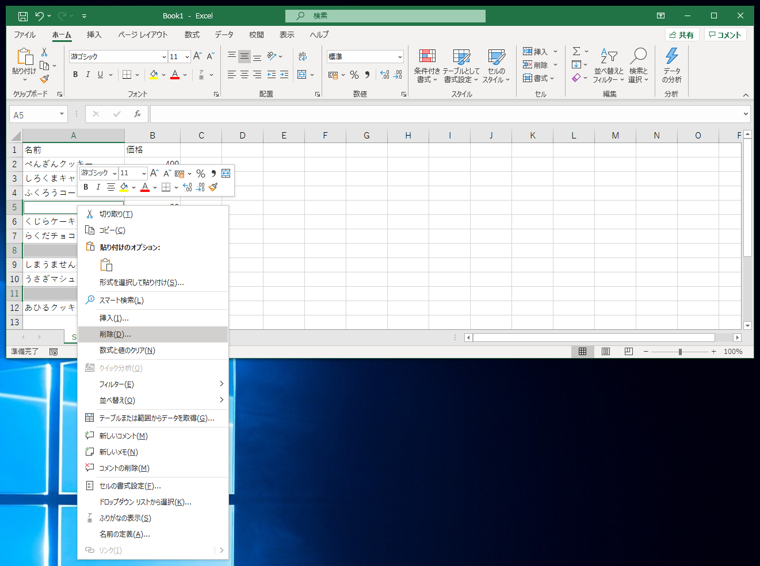This screenshot has width=760, height=566.
Task: Open the ribbon font size dropdown
Action: pyautogui.click(x=187, y=57)
